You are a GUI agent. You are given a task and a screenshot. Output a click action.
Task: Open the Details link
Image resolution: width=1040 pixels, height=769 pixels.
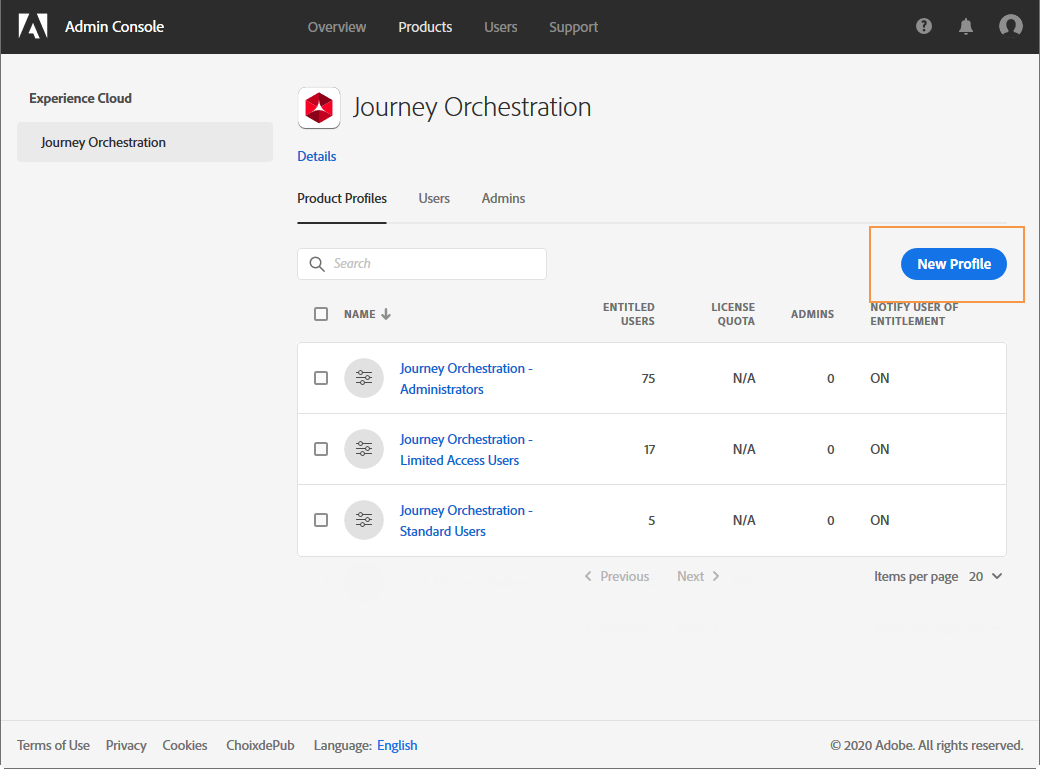(x=316, y=157)
